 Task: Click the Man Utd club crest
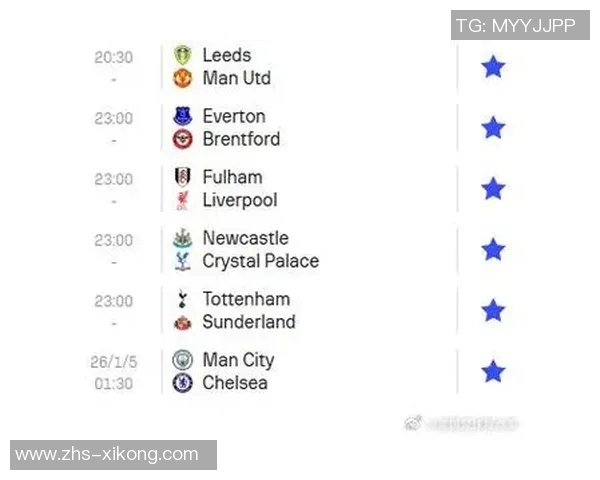click(182, 78)
